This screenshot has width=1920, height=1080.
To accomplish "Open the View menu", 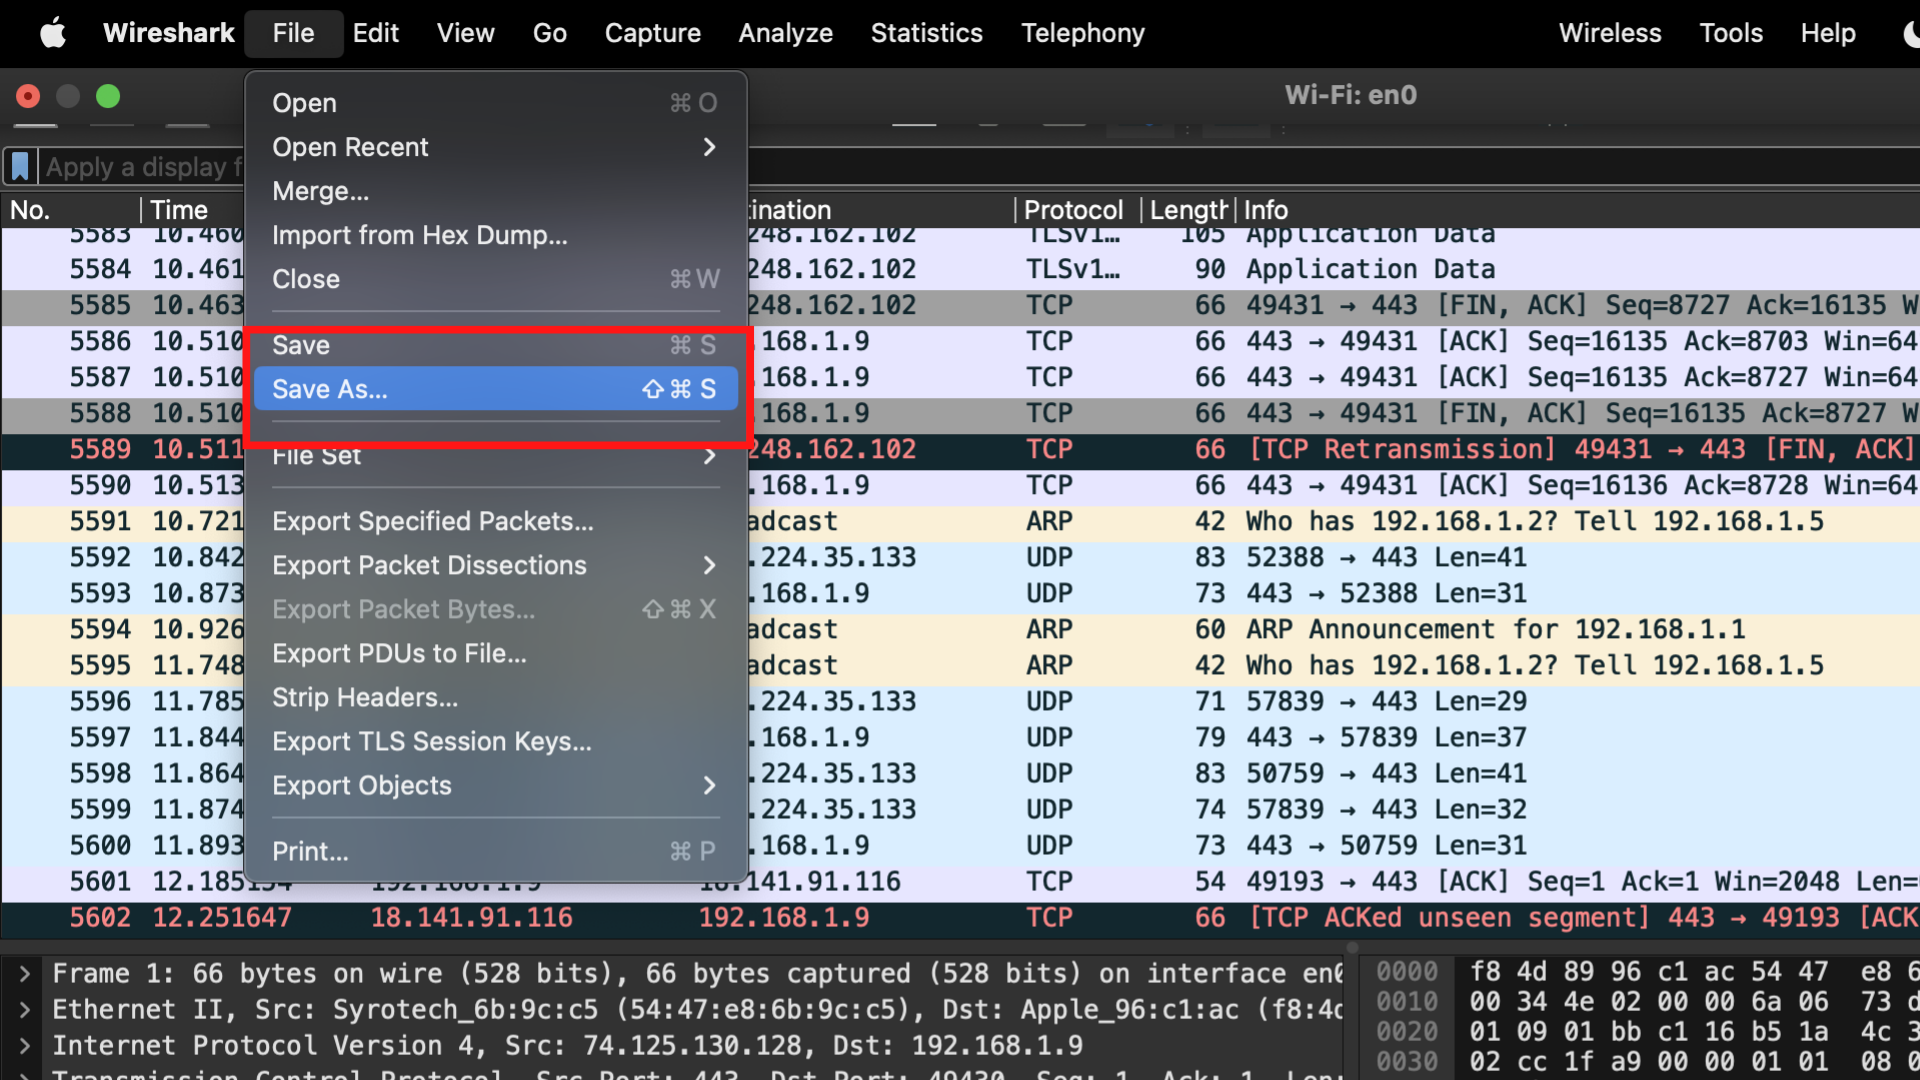I will (x=465, y=33).
